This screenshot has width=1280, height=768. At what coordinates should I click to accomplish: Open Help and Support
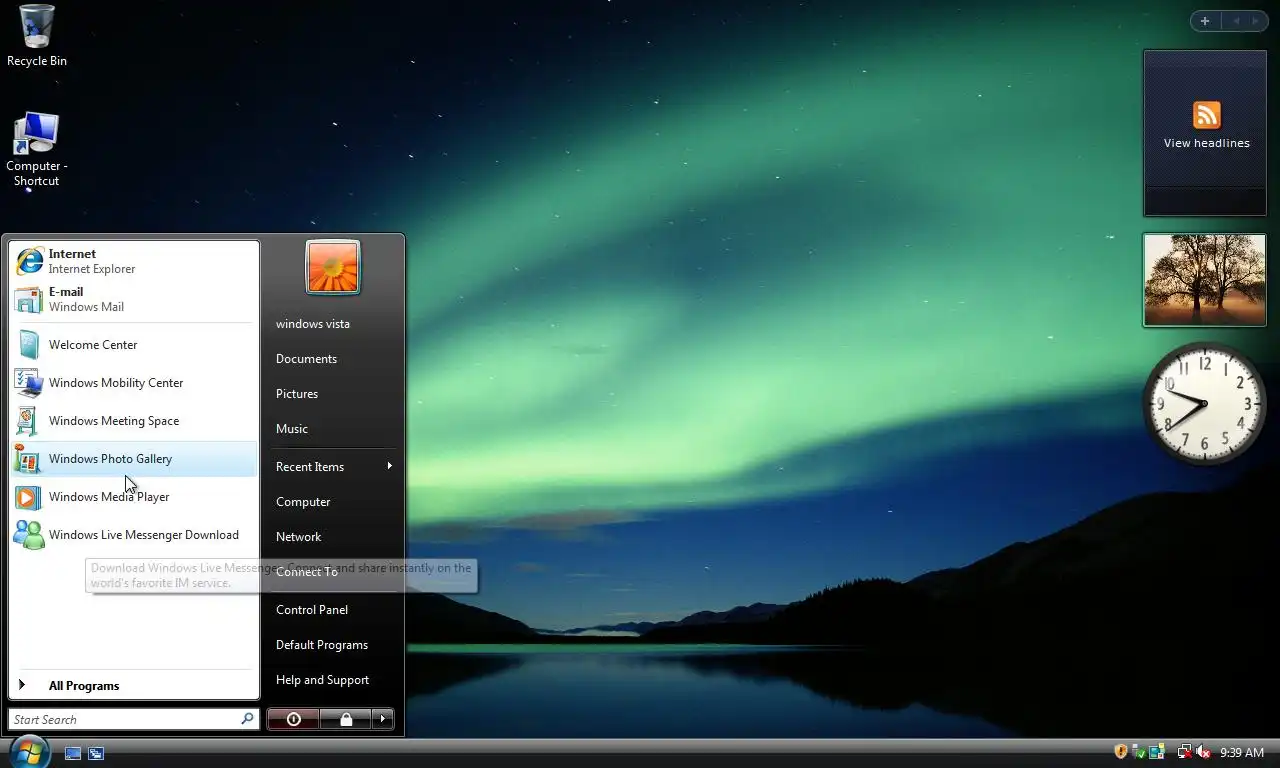(333, 680)
